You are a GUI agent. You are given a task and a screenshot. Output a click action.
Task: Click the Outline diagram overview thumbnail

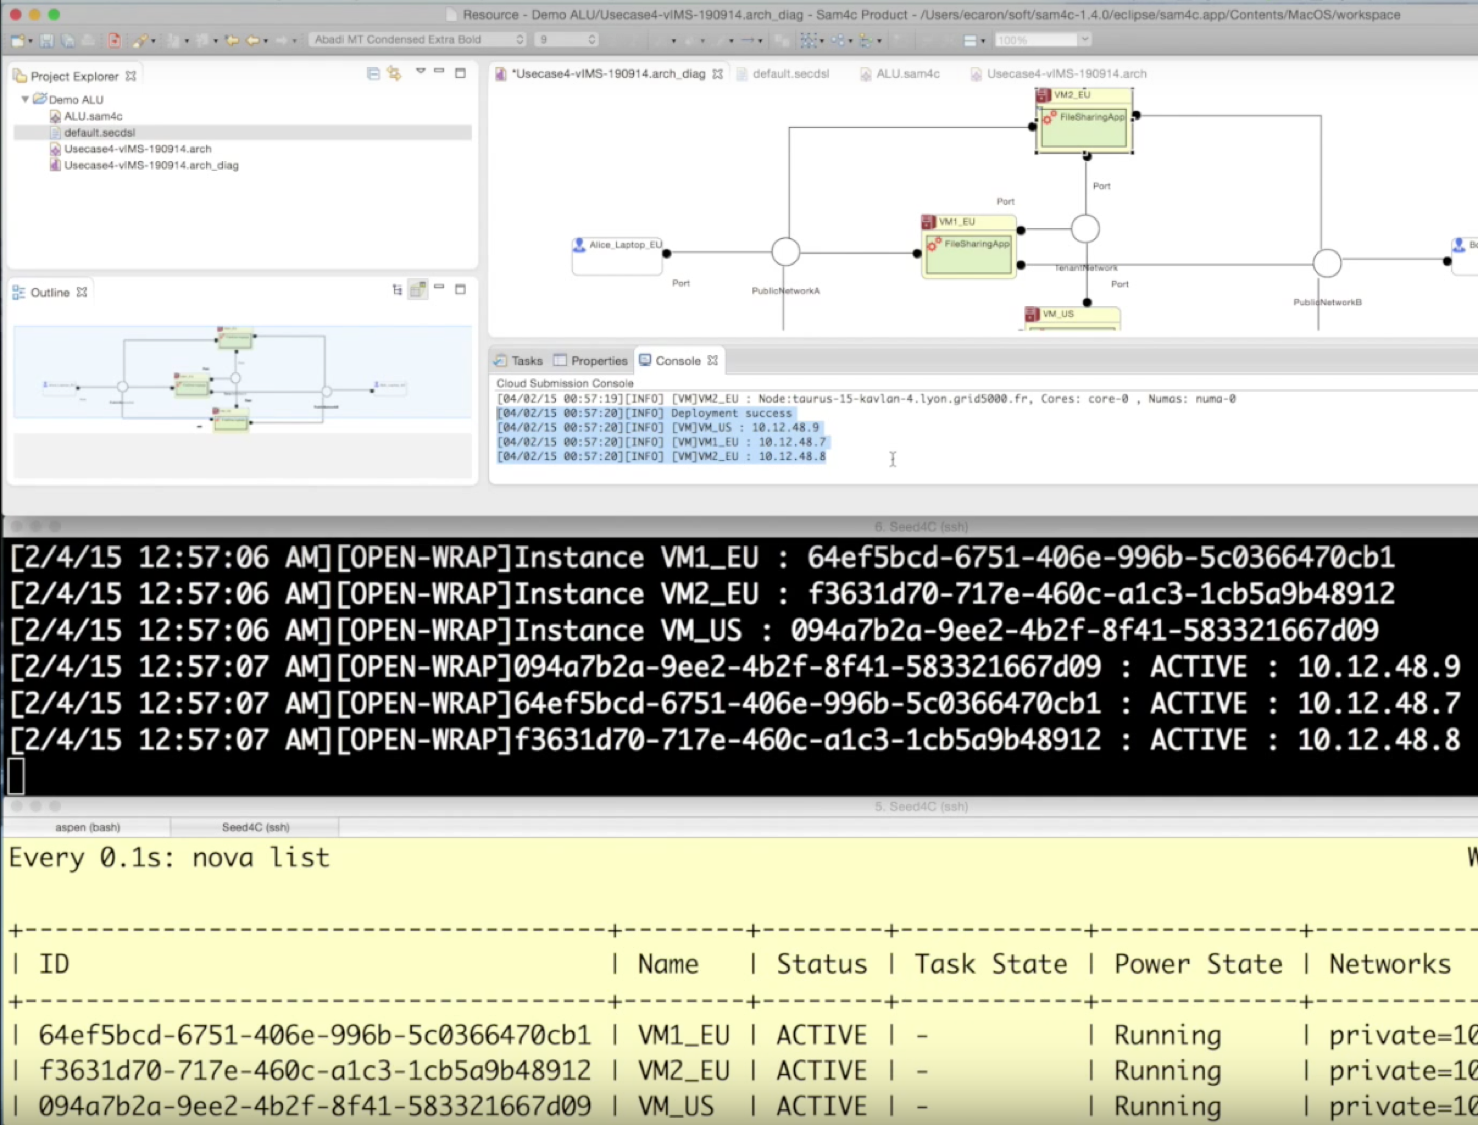(x=242, y=372)
